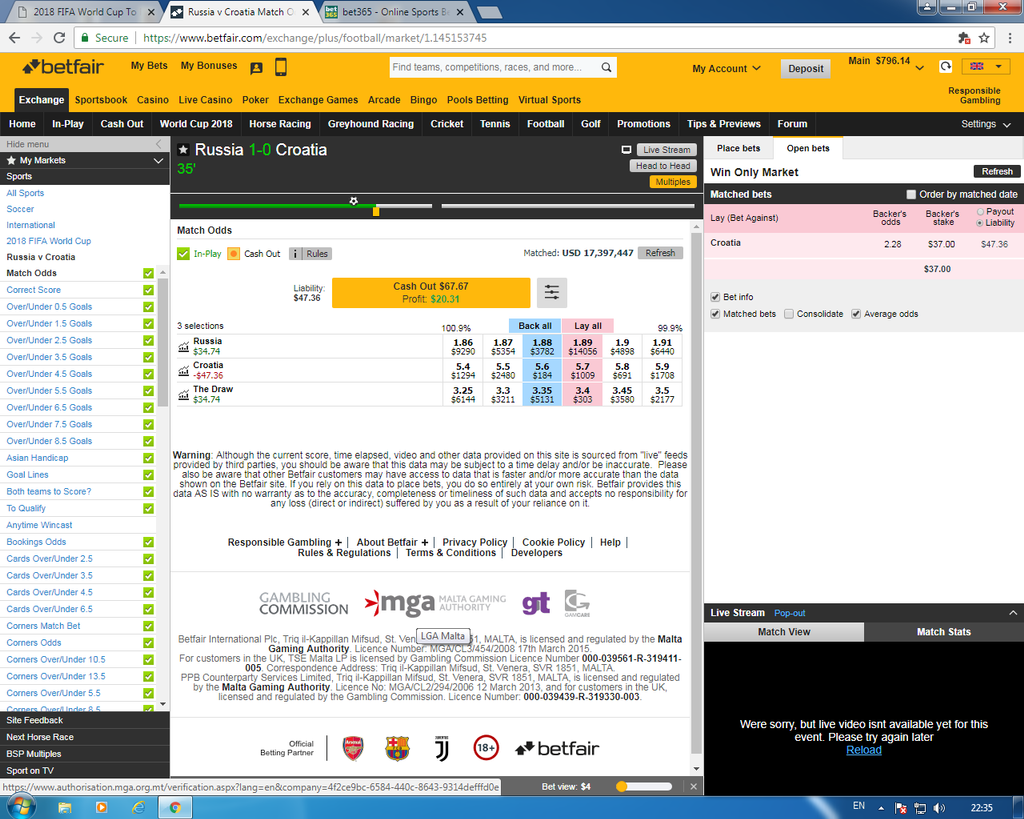This screenshot has height=819, width=1024.
Task: Open the Settings dropdown
Action: coord(985,124)
